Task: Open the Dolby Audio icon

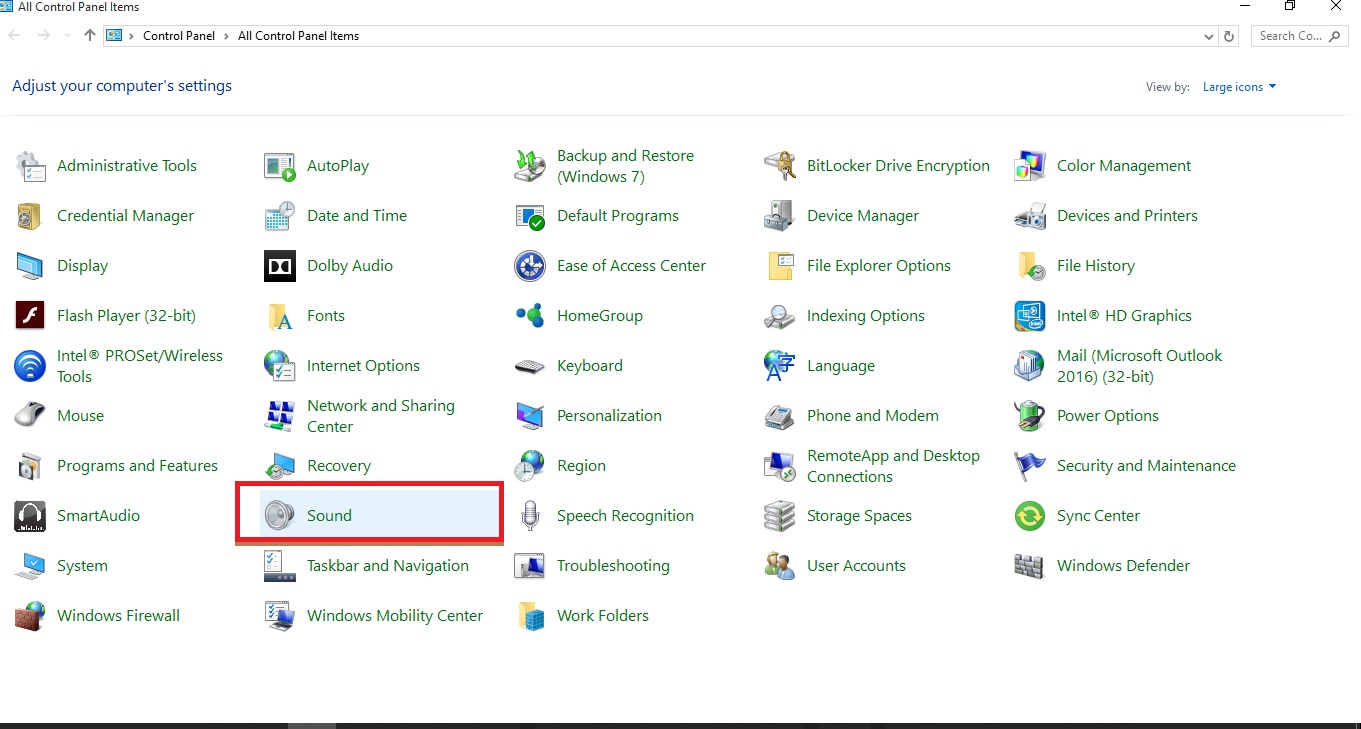Action: click(280, 266)
